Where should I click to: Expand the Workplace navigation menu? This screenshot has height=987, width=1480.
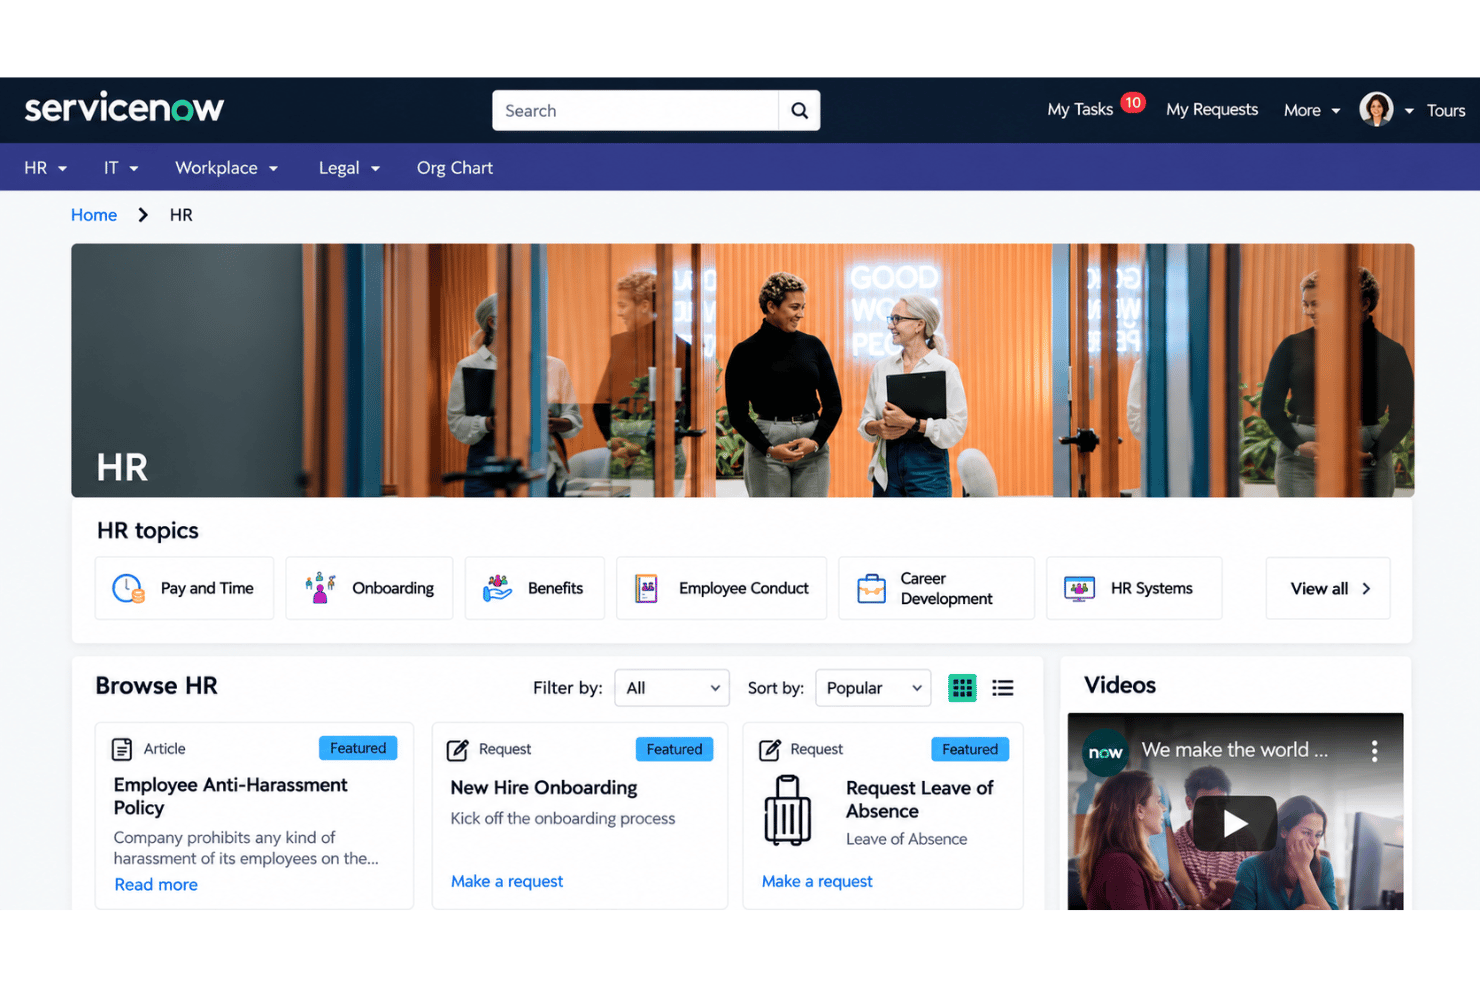pyautogui.click(x=226, y=168)
